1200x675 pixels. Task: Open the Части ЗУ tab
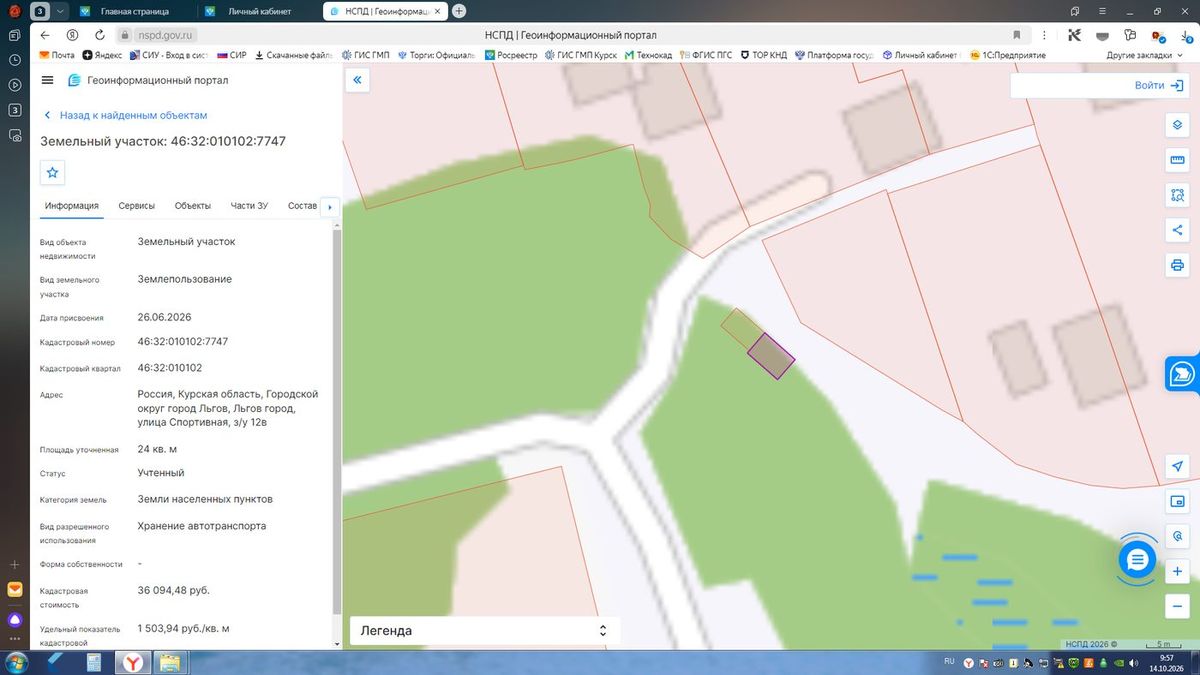(249, 206)
